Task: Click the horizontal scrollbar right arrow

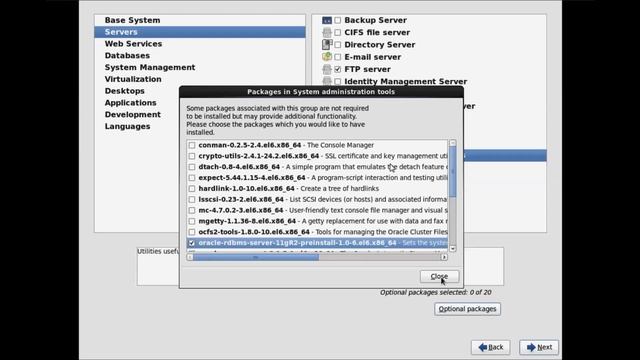Action: 444,257
